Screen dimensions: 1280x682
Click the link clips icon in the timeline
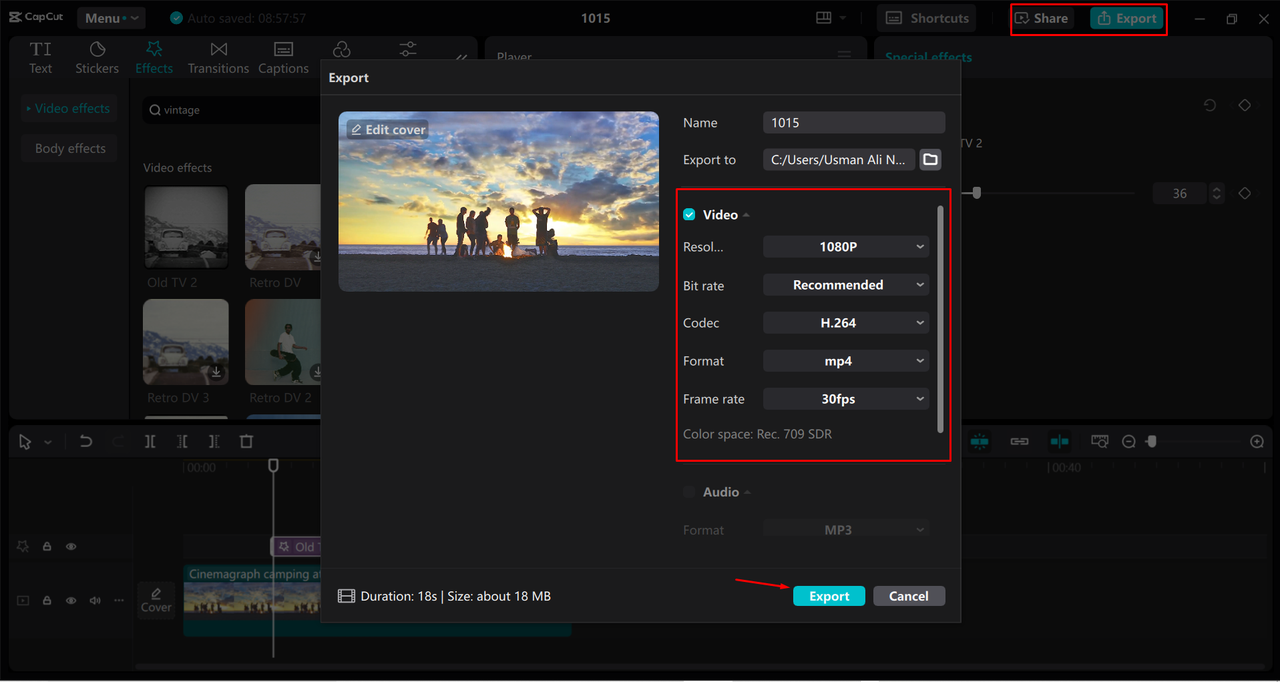tap(1019, 441)
